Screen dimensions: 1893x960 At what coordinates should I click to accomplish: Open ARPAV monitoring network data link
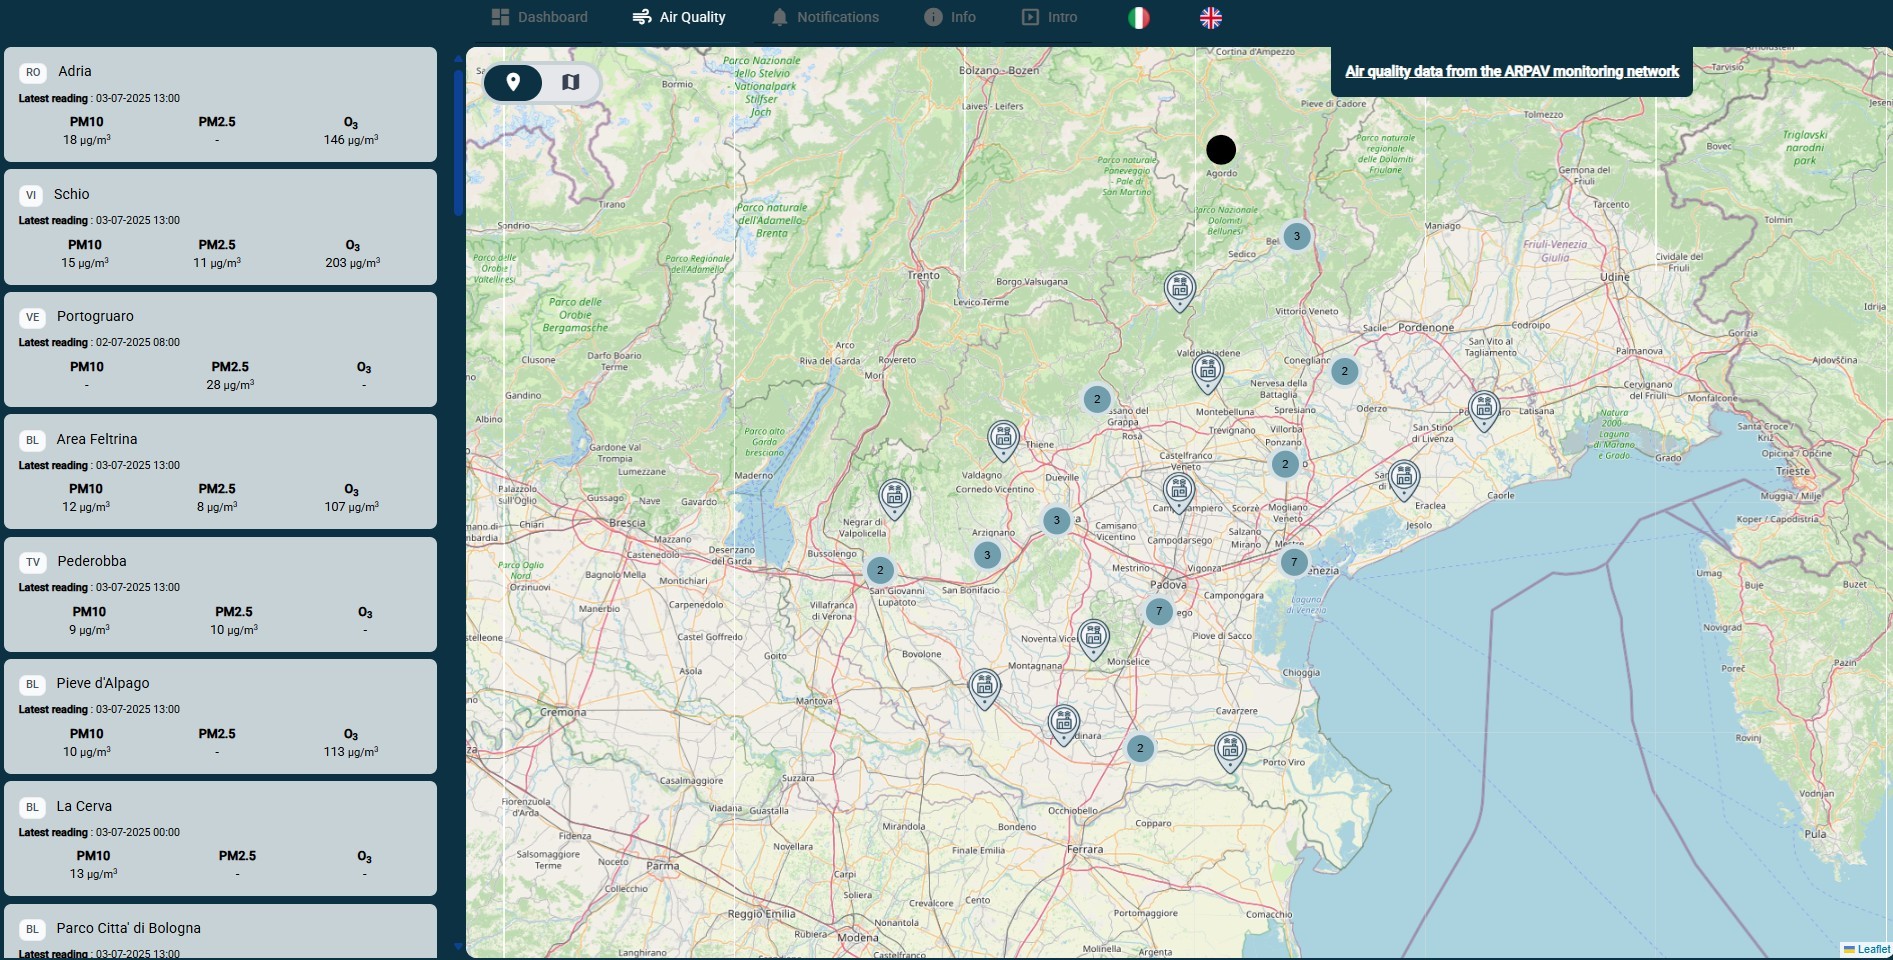coord(1511,71)
